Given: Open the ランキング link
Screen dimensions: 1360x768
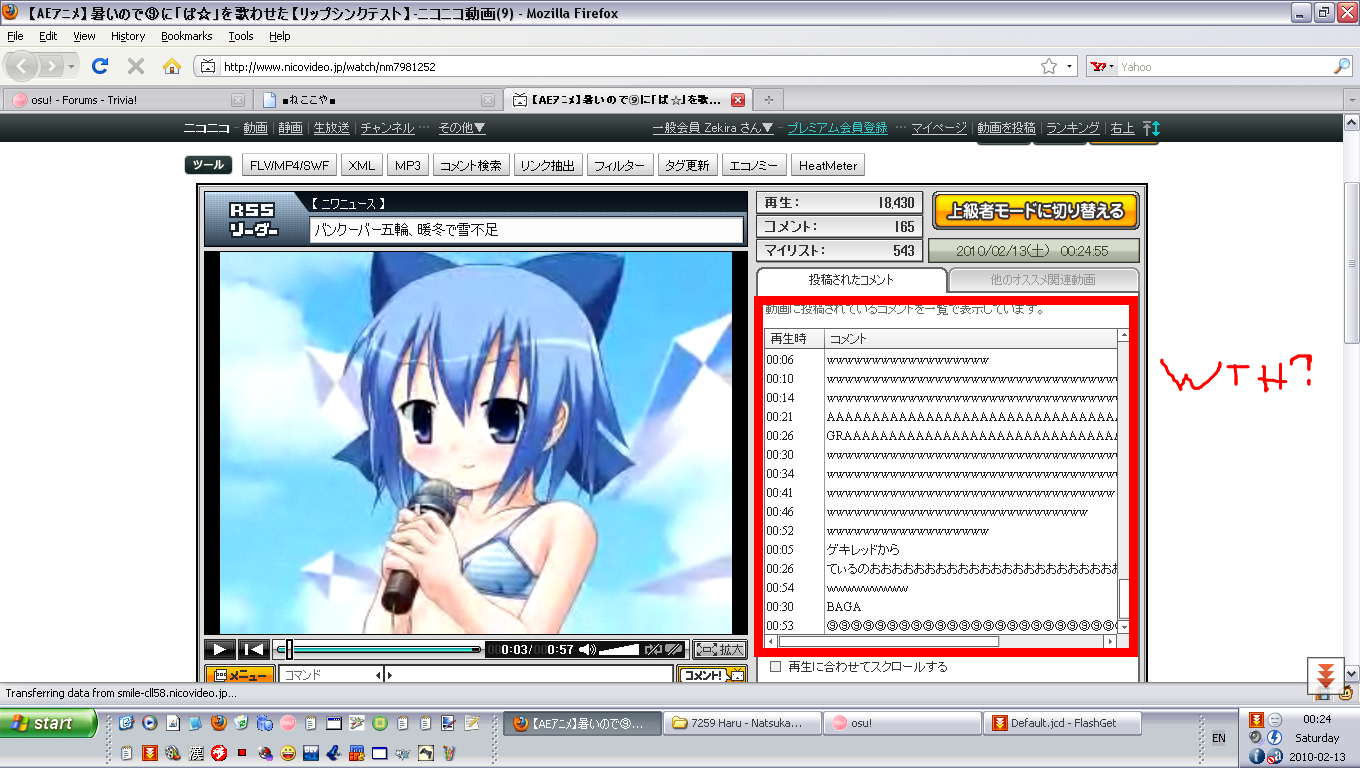Looking at the screenshot, I should (1072, 128).
